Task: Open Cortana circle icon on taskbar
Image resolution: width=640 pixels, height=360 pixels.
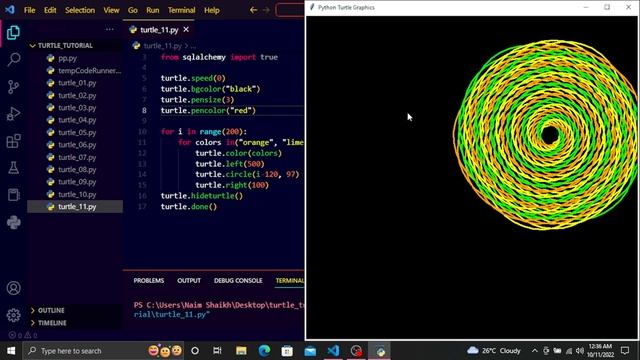Action: pos(195,351)
